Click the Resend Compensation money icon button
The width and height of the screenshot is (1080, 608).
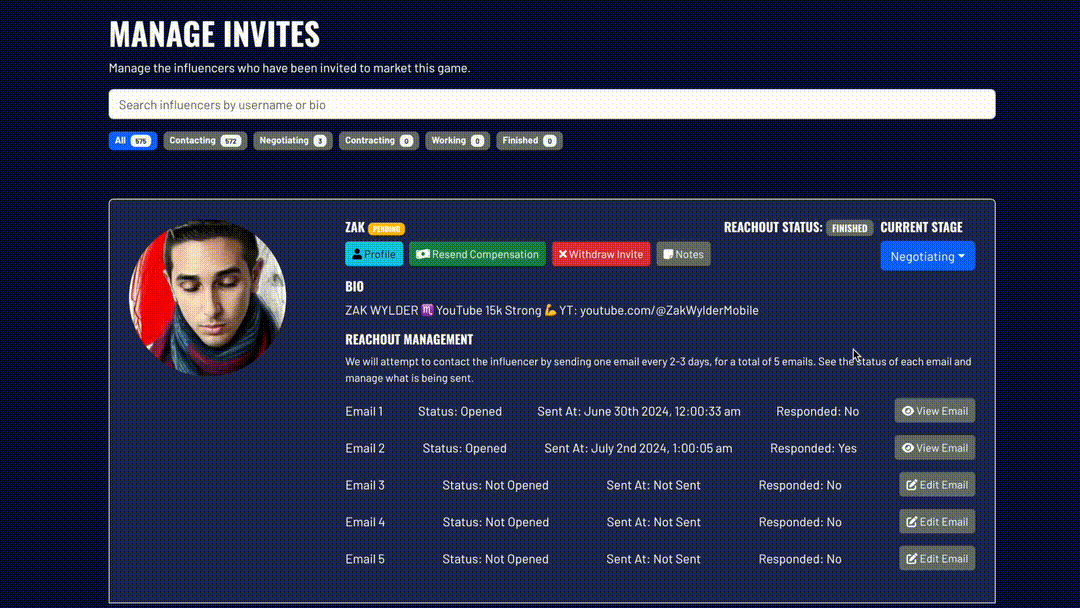pyautogui.click(x=477, y=254)
